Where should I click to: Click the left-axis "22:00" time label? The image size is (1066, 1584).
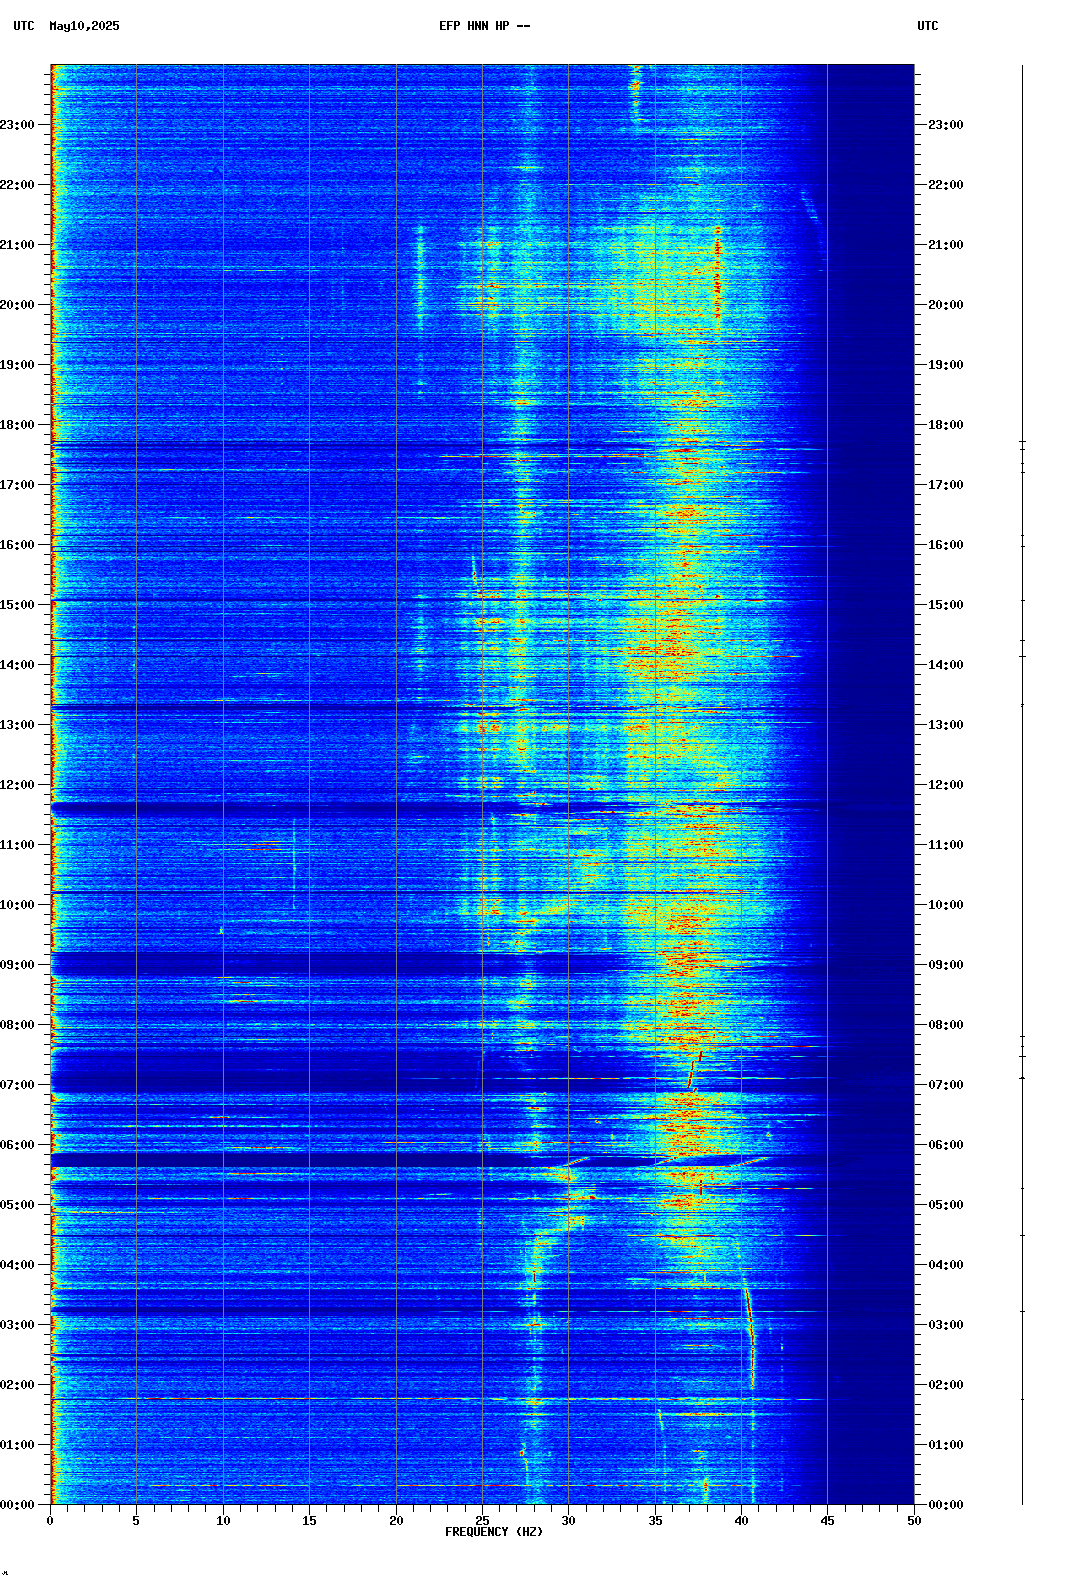pos(17,185)
